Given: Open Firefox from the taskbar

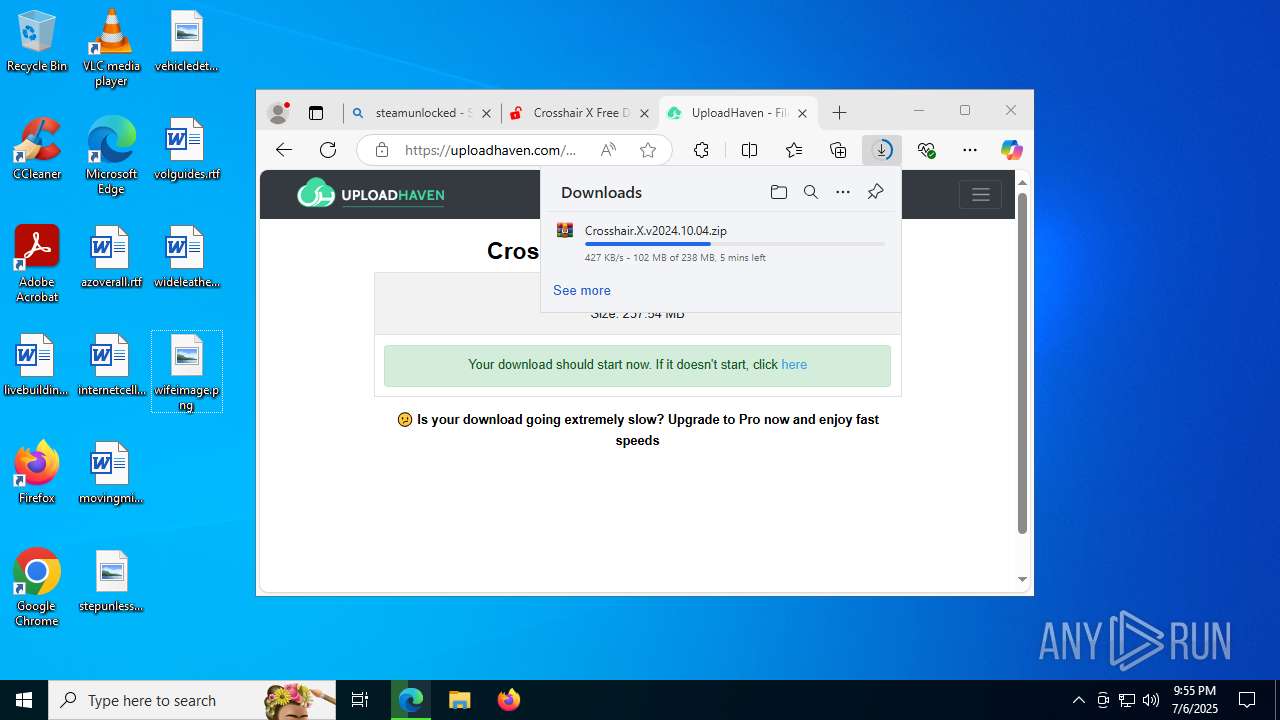Looking at the screenshot, I should click(508, 700).
